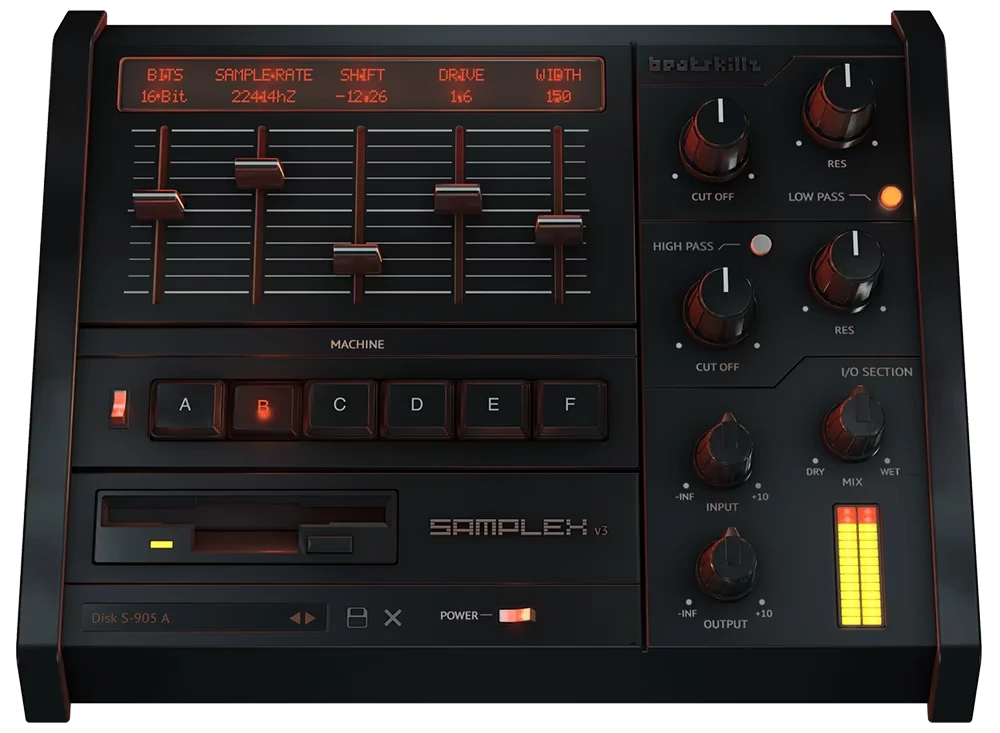Click the 150 width value
The height and width of the screenshot is (733, 1000).
pos(558,96)
